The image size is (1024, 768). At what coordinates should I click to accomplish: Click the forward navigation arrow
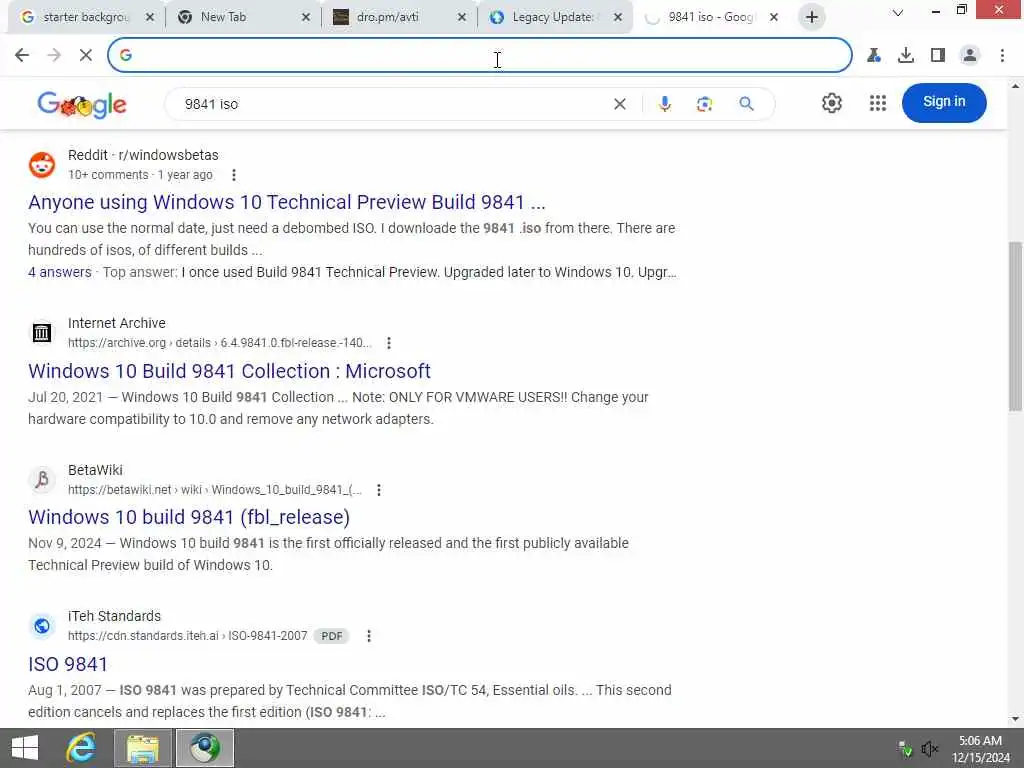(54, 56)
